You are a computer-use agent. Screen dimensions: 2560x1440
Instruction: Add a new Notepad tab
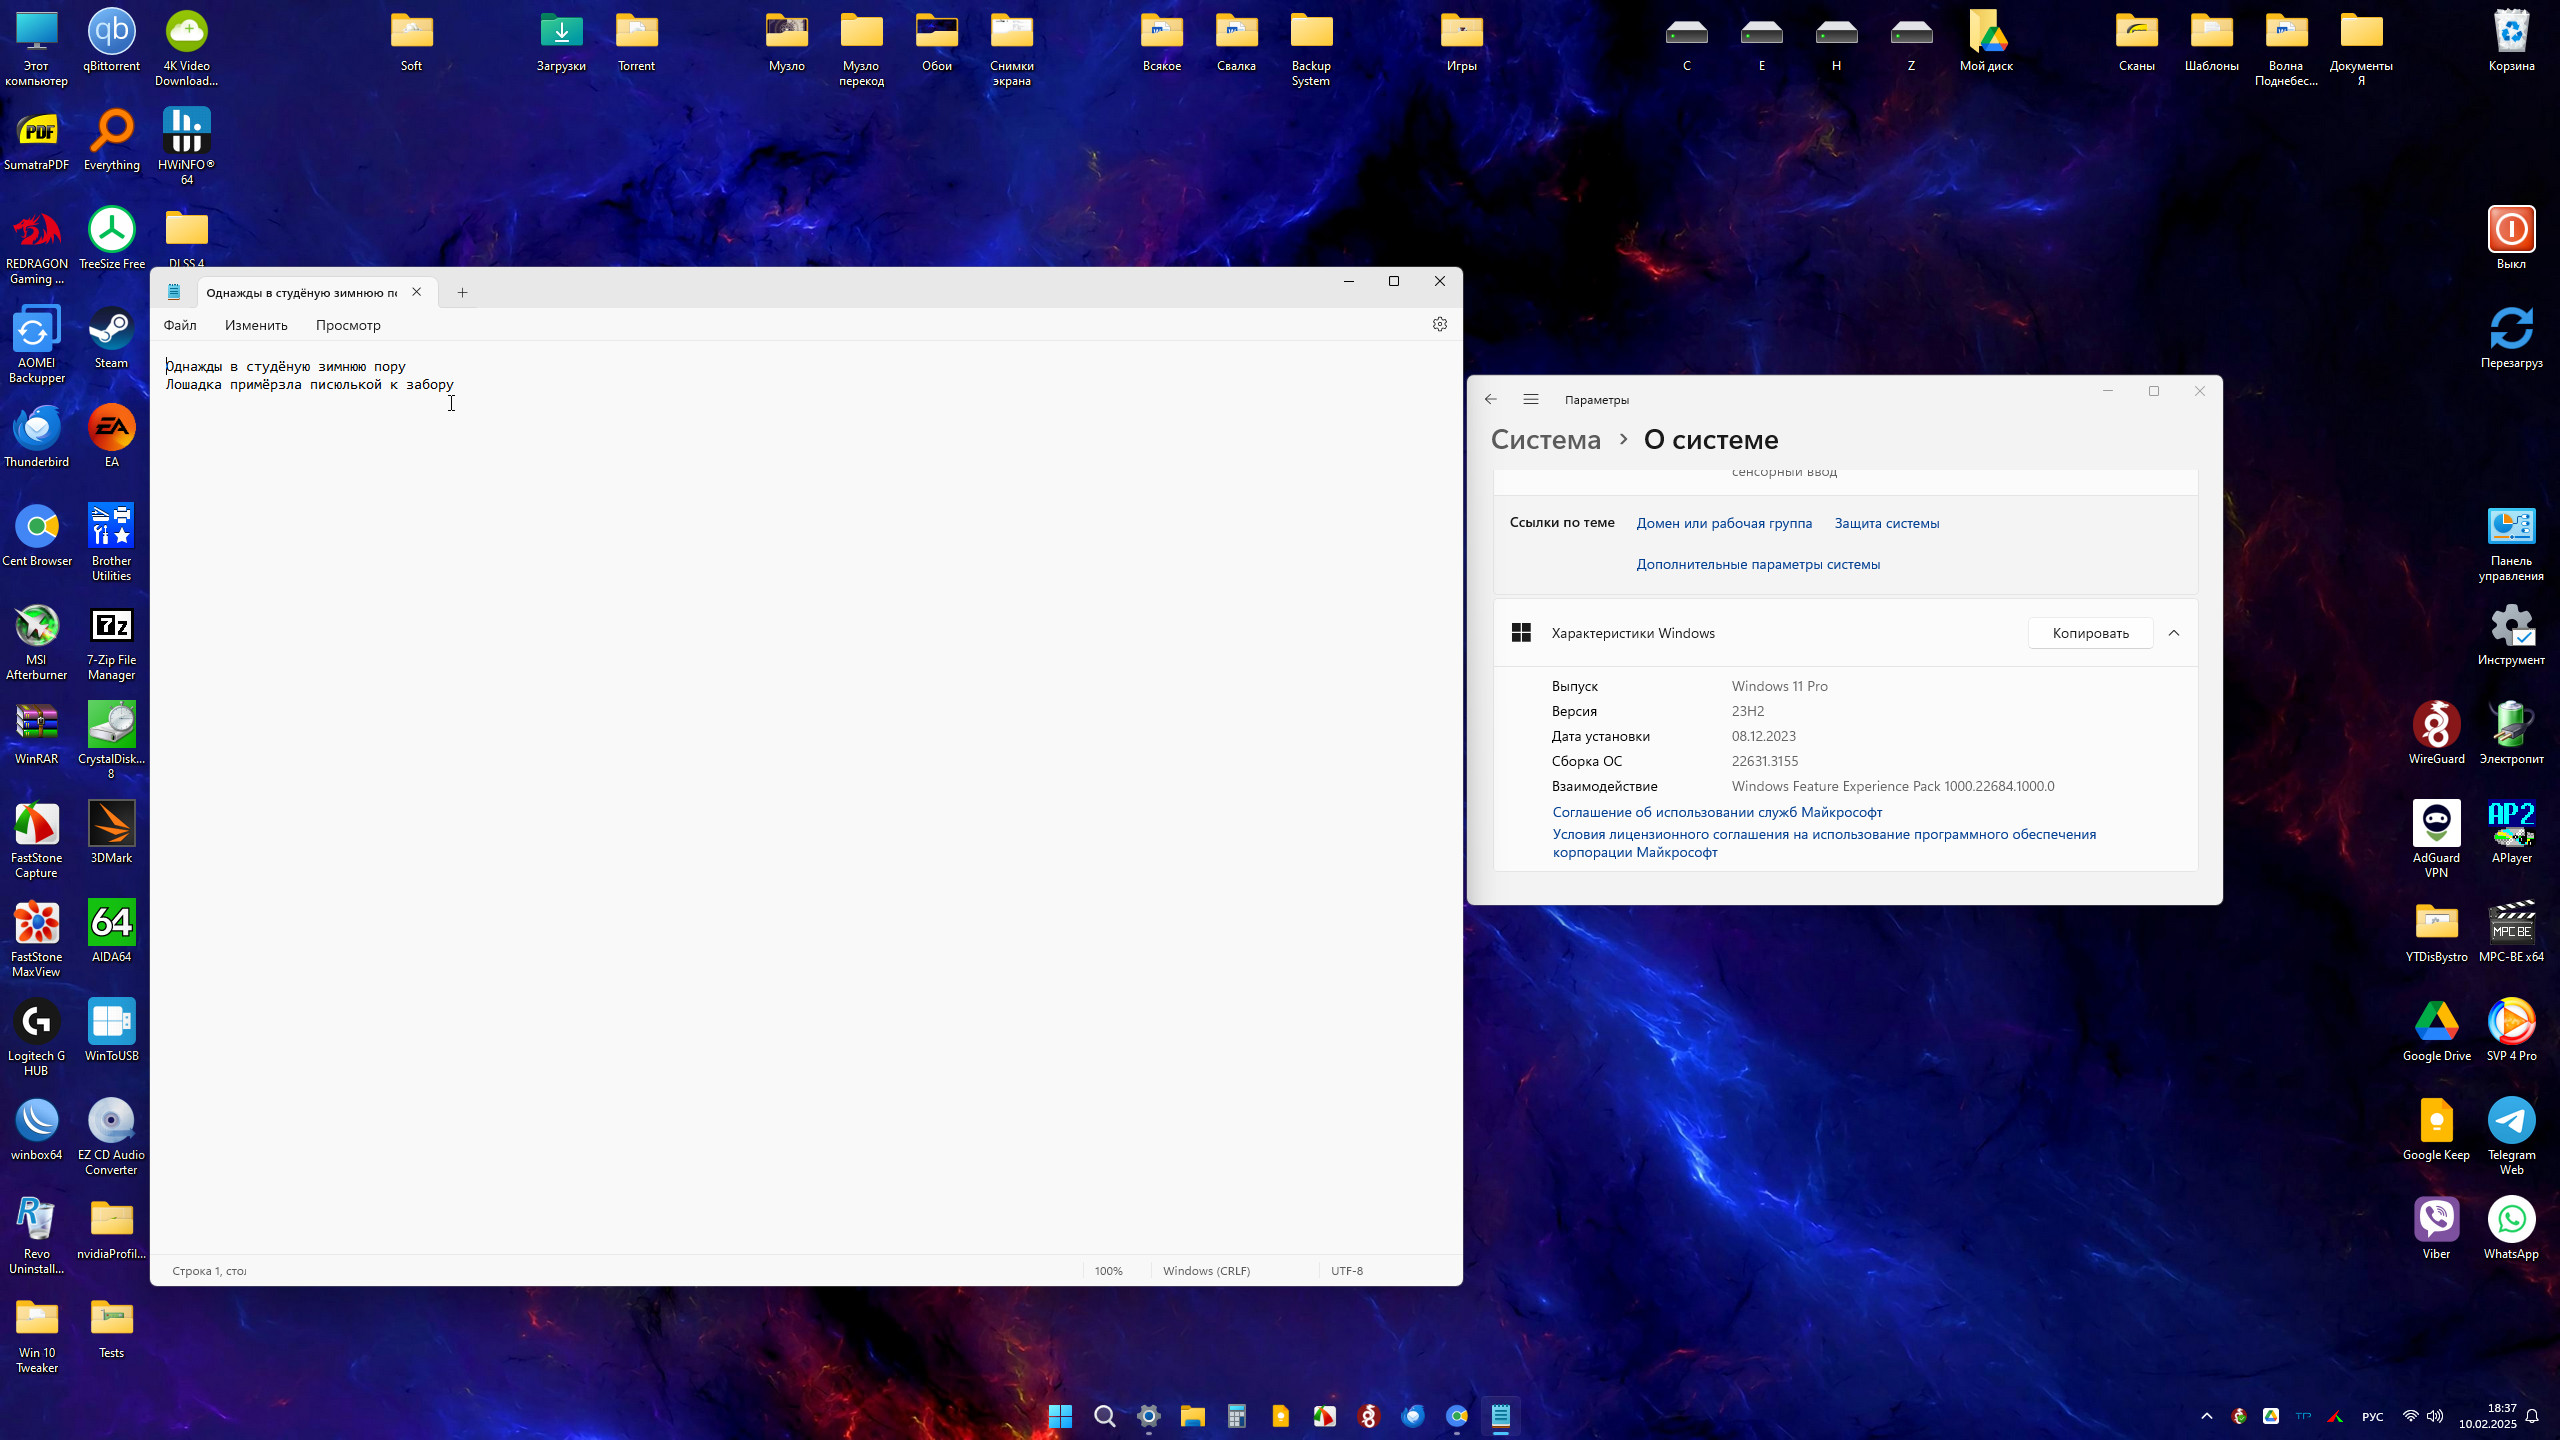[462, 293]
